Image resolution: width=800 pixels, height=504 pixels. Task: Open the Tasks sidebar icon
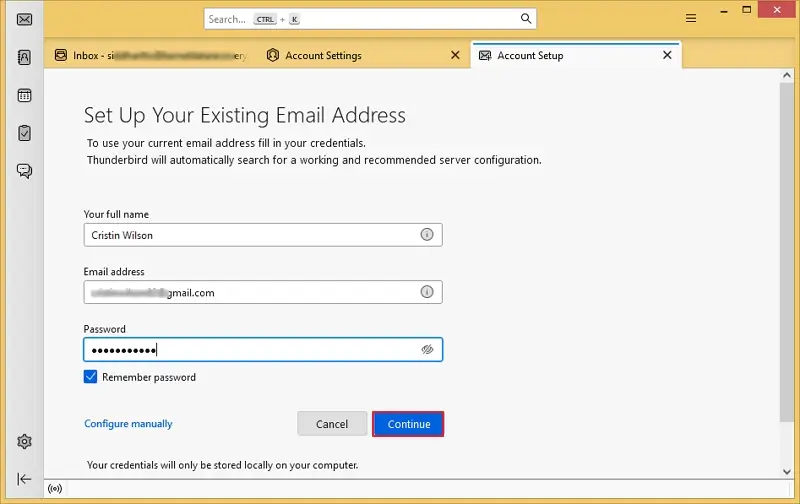point(24,133)
